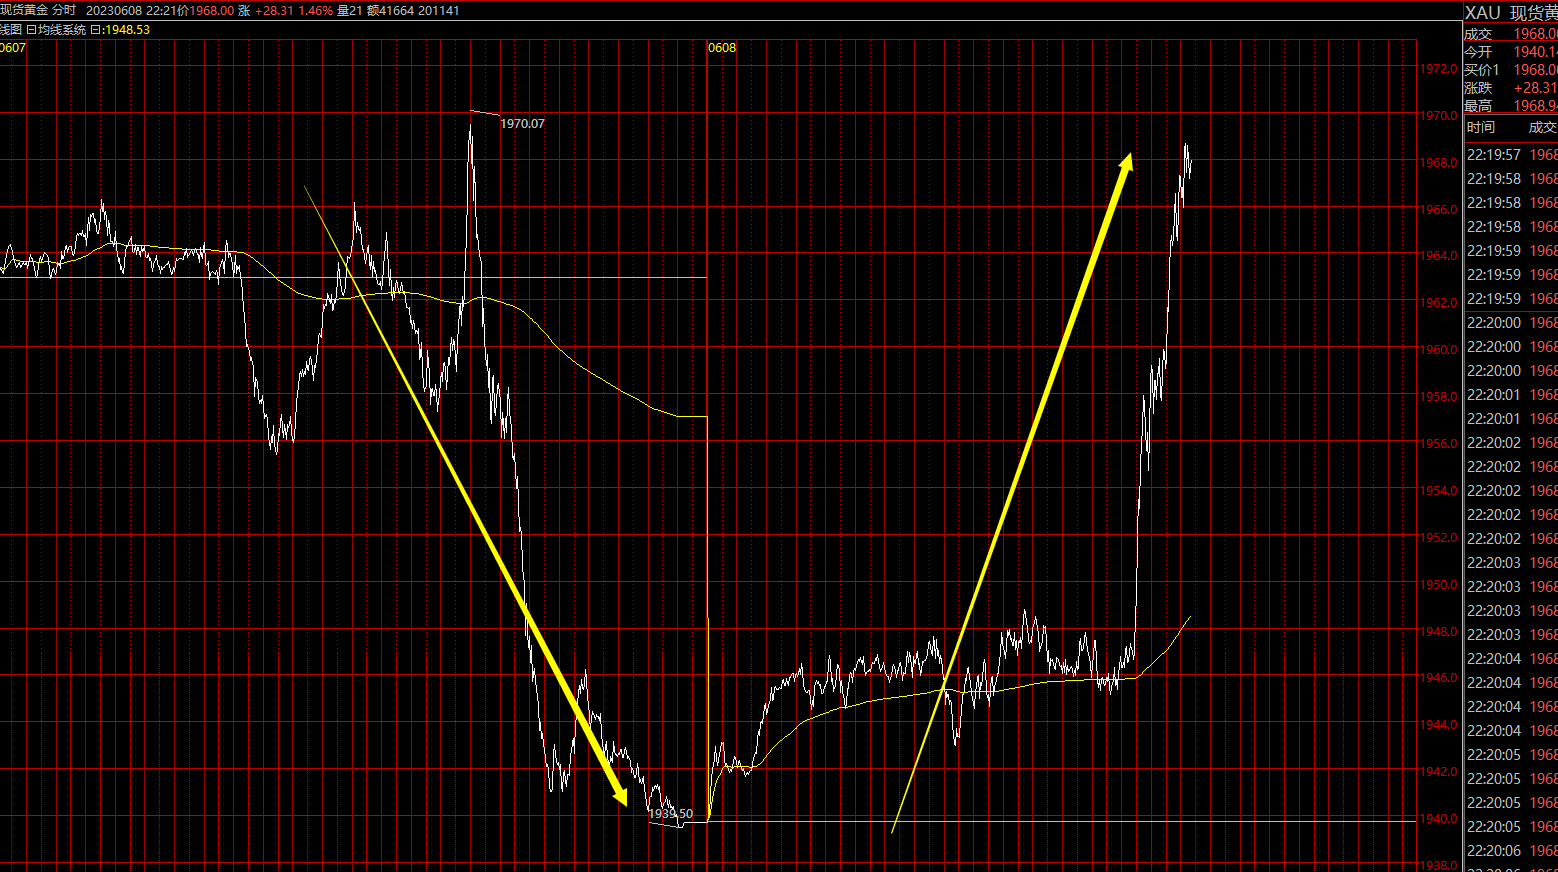Select the 22:20:06 tick row

coord(1511,851)
